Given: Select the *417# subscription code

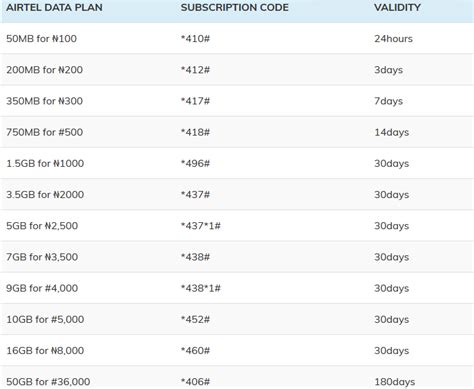Looking at the screenshot, I should pyautogui.click(x=195, y=101).
